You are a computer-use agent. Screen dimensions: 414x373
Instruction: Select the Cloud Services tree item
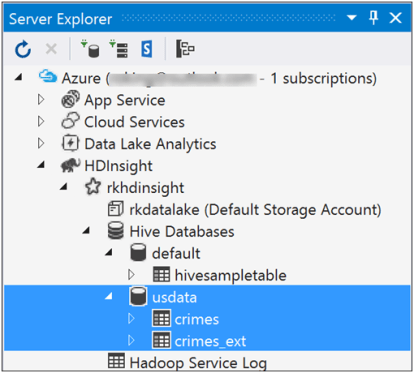tap(134, 122)
